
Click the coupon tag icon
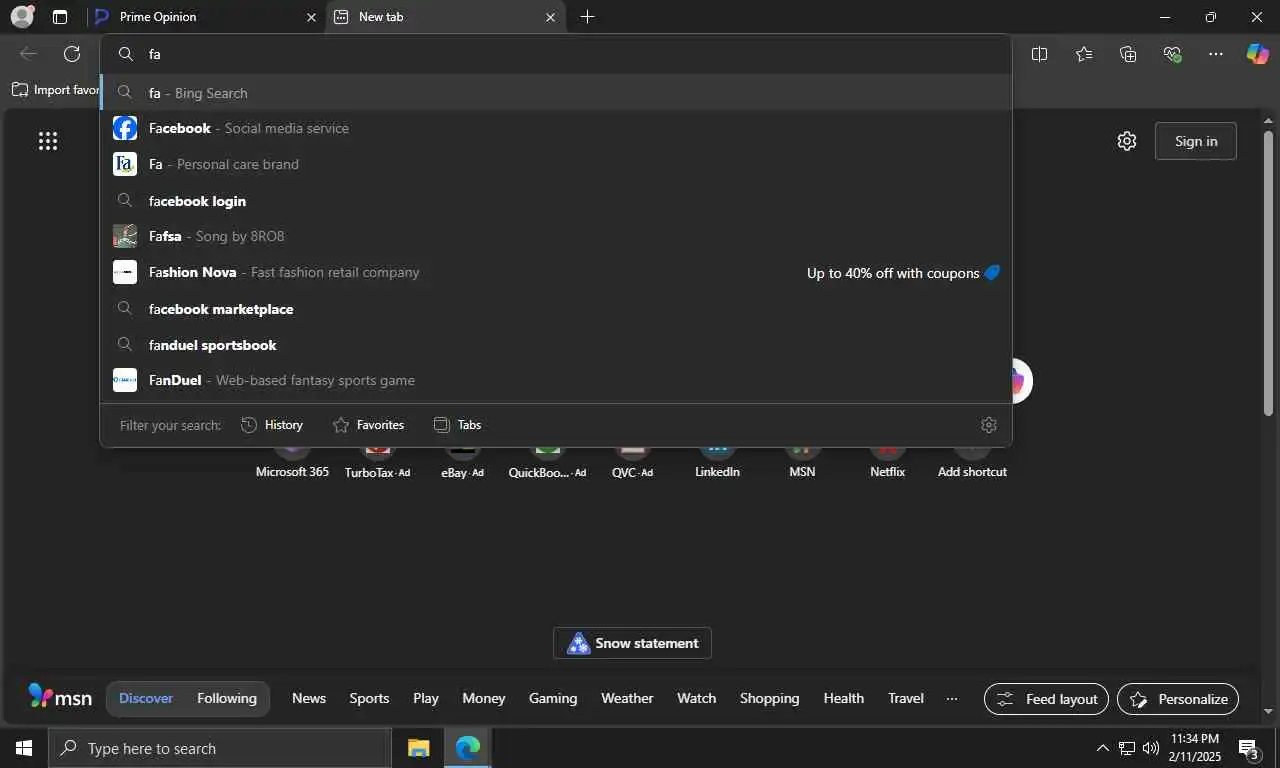click(x=992, y=272)
